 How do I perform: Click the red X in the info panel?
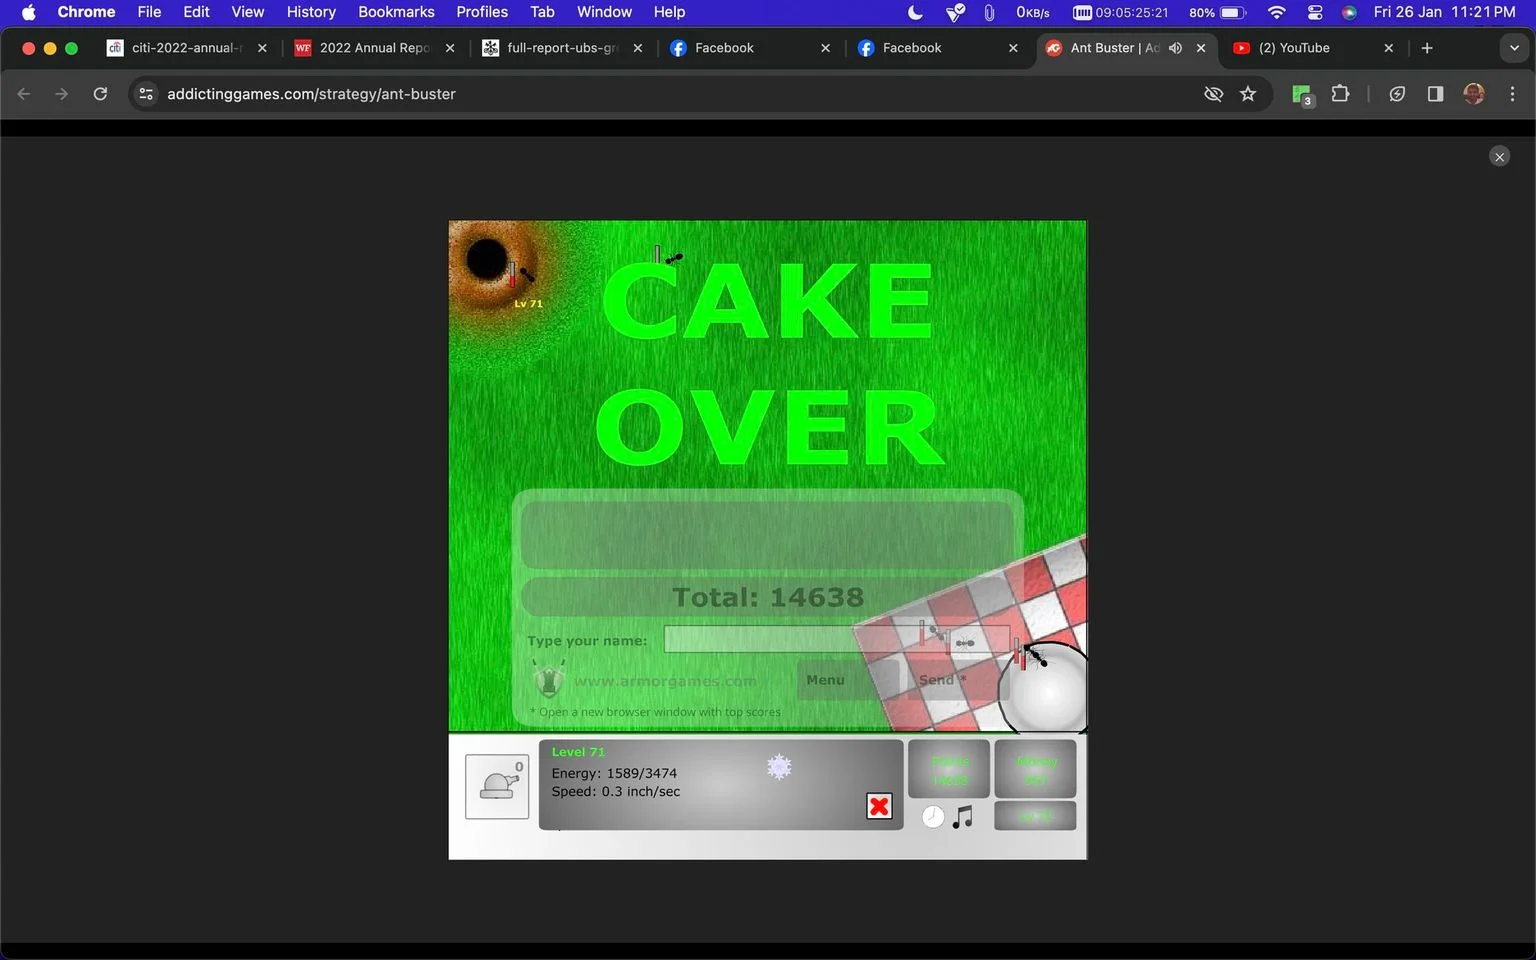point(879,806)
